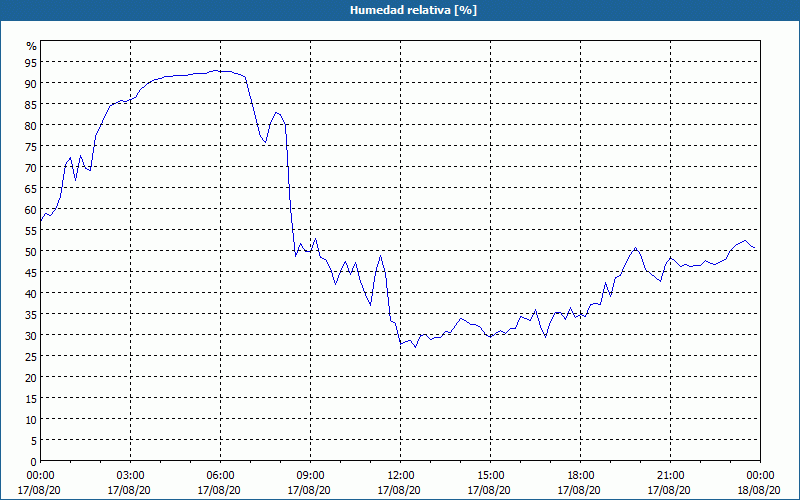Click the 17/08/20 date under 06:00
Viewport: 800px width, 500px height.
[219, 490]
